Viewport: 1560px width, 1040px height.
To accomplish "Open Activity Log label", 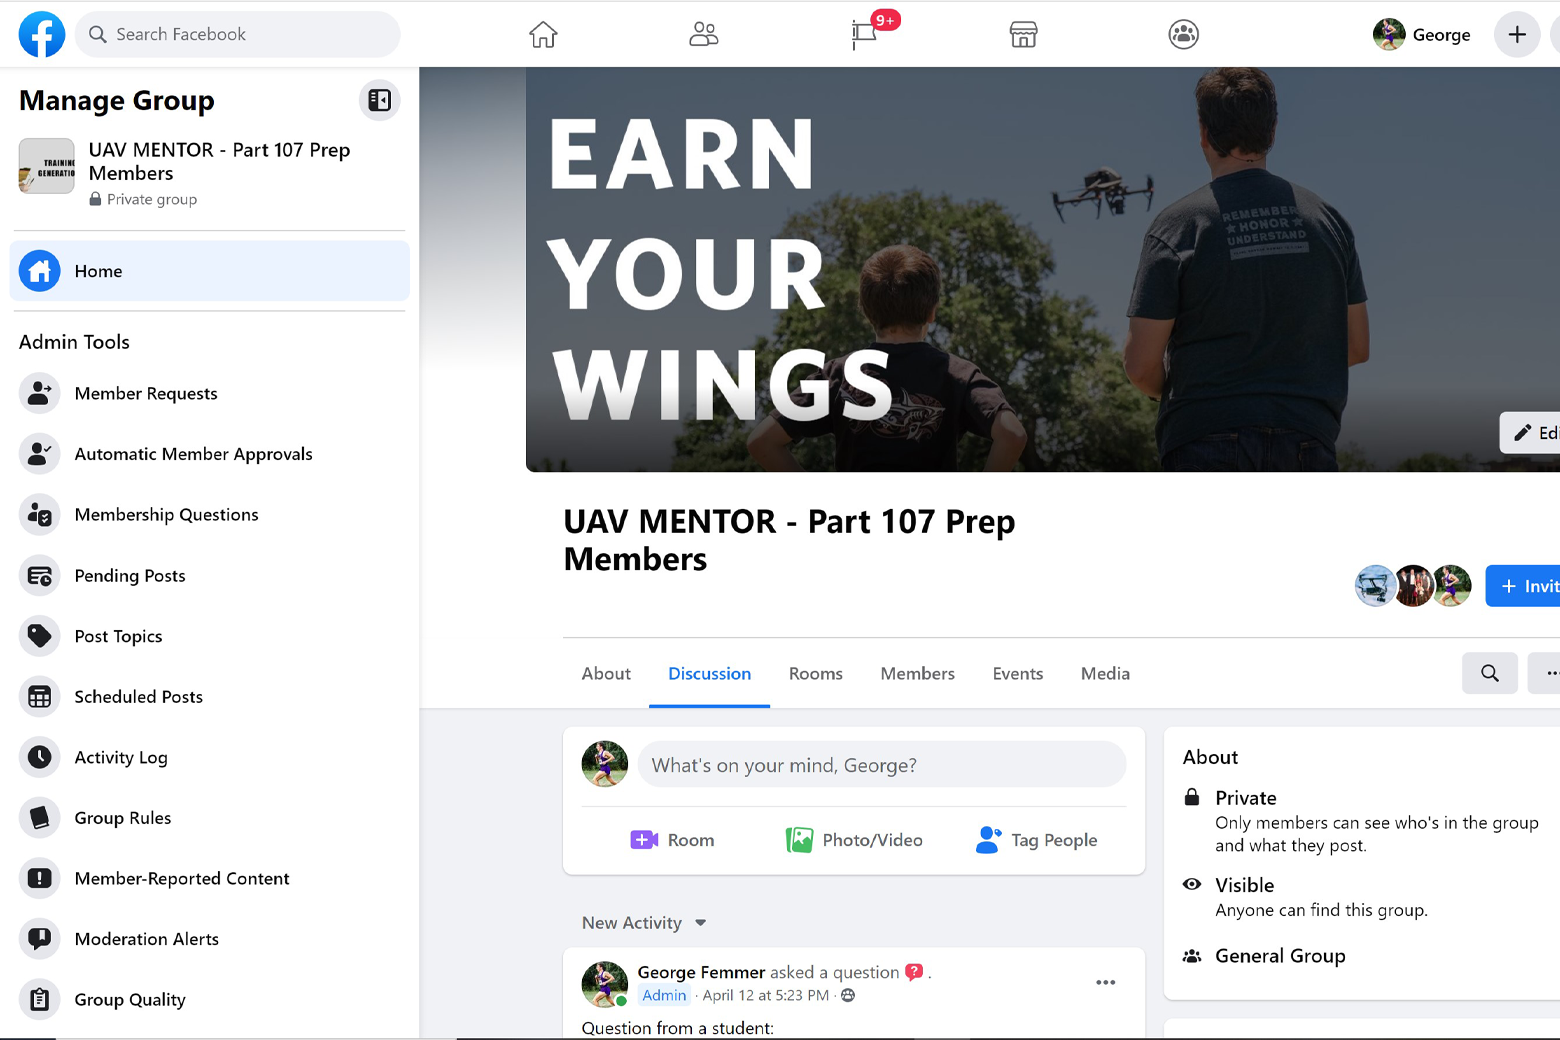I will point(121,758).
